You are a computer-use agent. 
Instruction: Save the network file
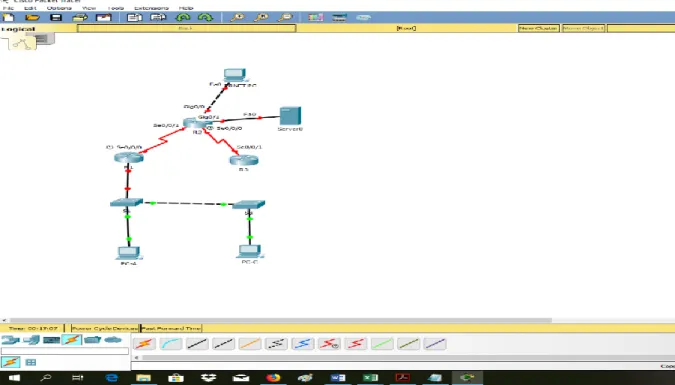pos(56,18)
